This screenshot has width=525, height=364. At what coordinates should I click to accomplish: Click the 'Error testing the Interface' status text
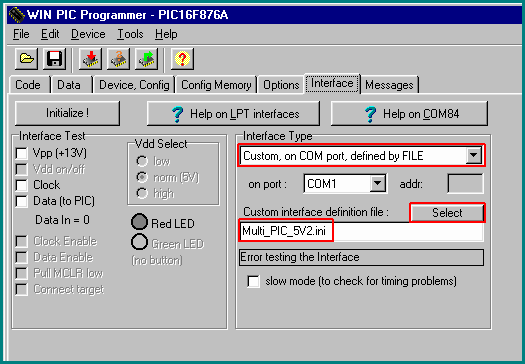coord(300,257)
